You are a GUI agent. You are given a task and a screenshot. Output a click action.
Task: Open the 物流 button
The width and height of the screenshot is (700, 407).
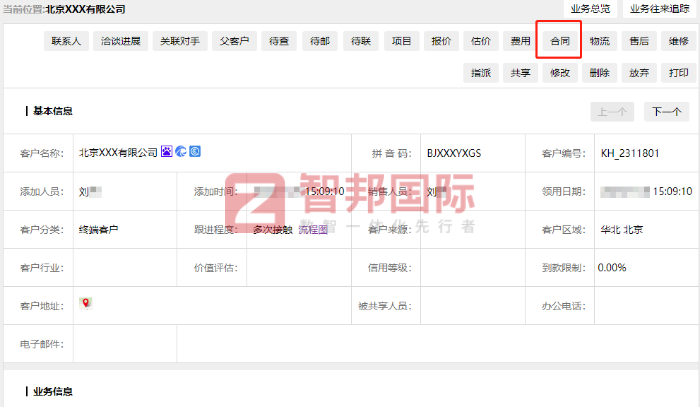click(x=600, y=41)
